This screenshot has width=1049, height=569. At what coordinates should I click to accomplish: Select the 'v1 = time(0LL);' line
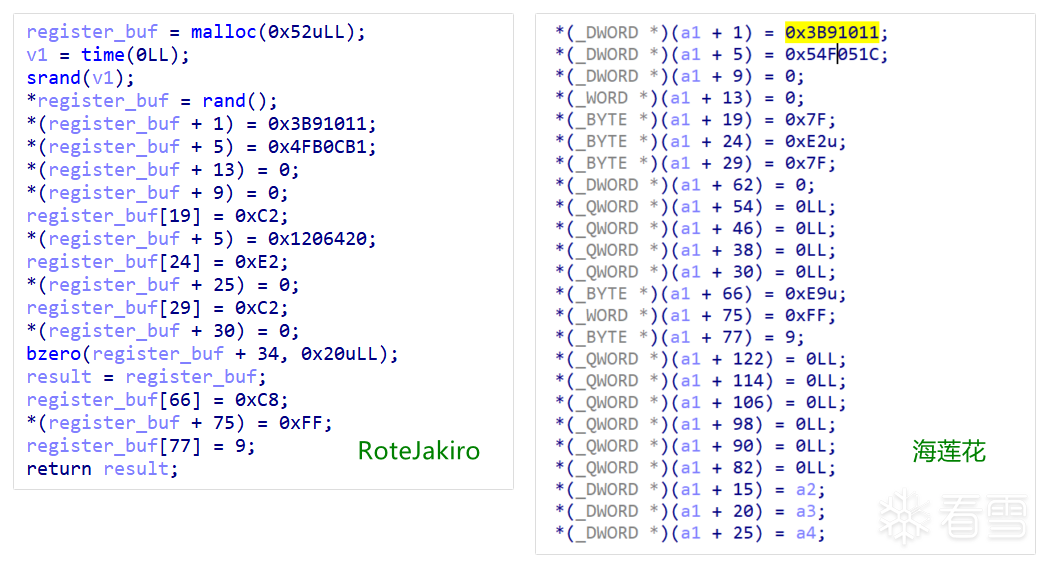tap(108, 55)
